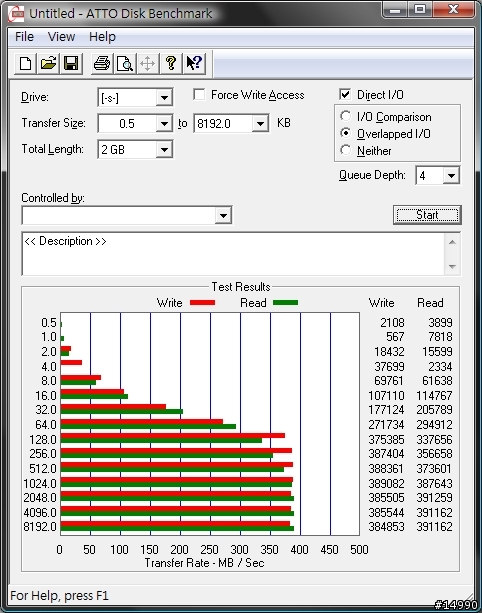
Task: Expand the Transfer Size minimum 0.5 dropdown
Action: tap(164, 124)
